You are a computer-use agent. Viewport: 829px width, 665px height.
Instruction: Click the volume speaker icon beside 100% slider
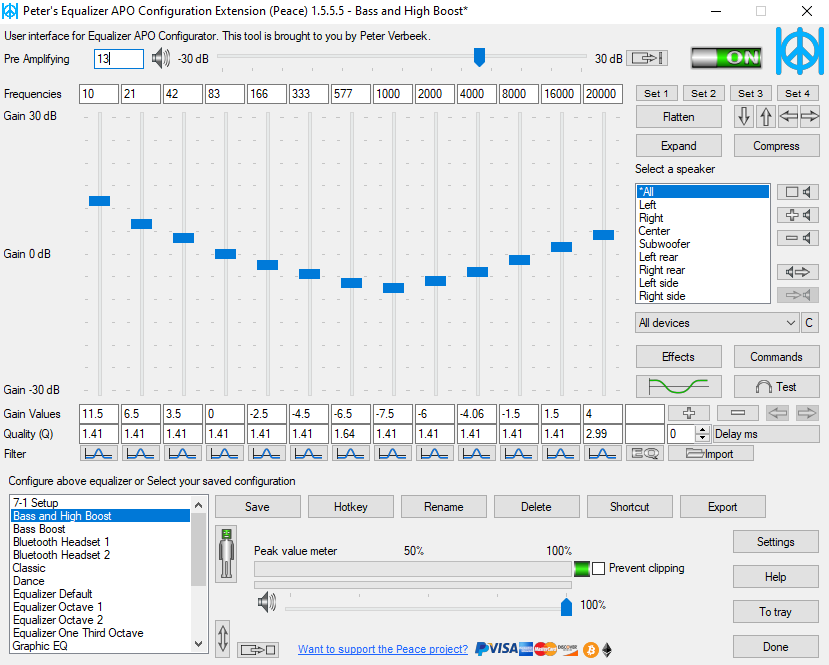coord(267,602)
